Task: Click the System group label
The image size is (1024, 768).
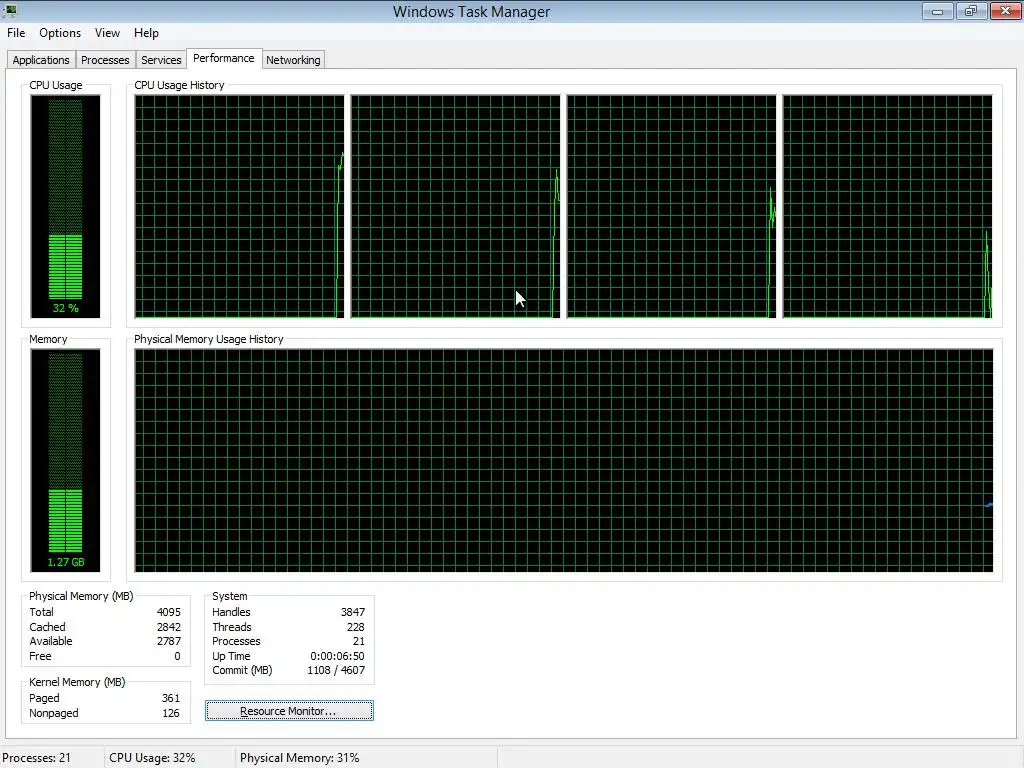Action: tap(230, 596)
